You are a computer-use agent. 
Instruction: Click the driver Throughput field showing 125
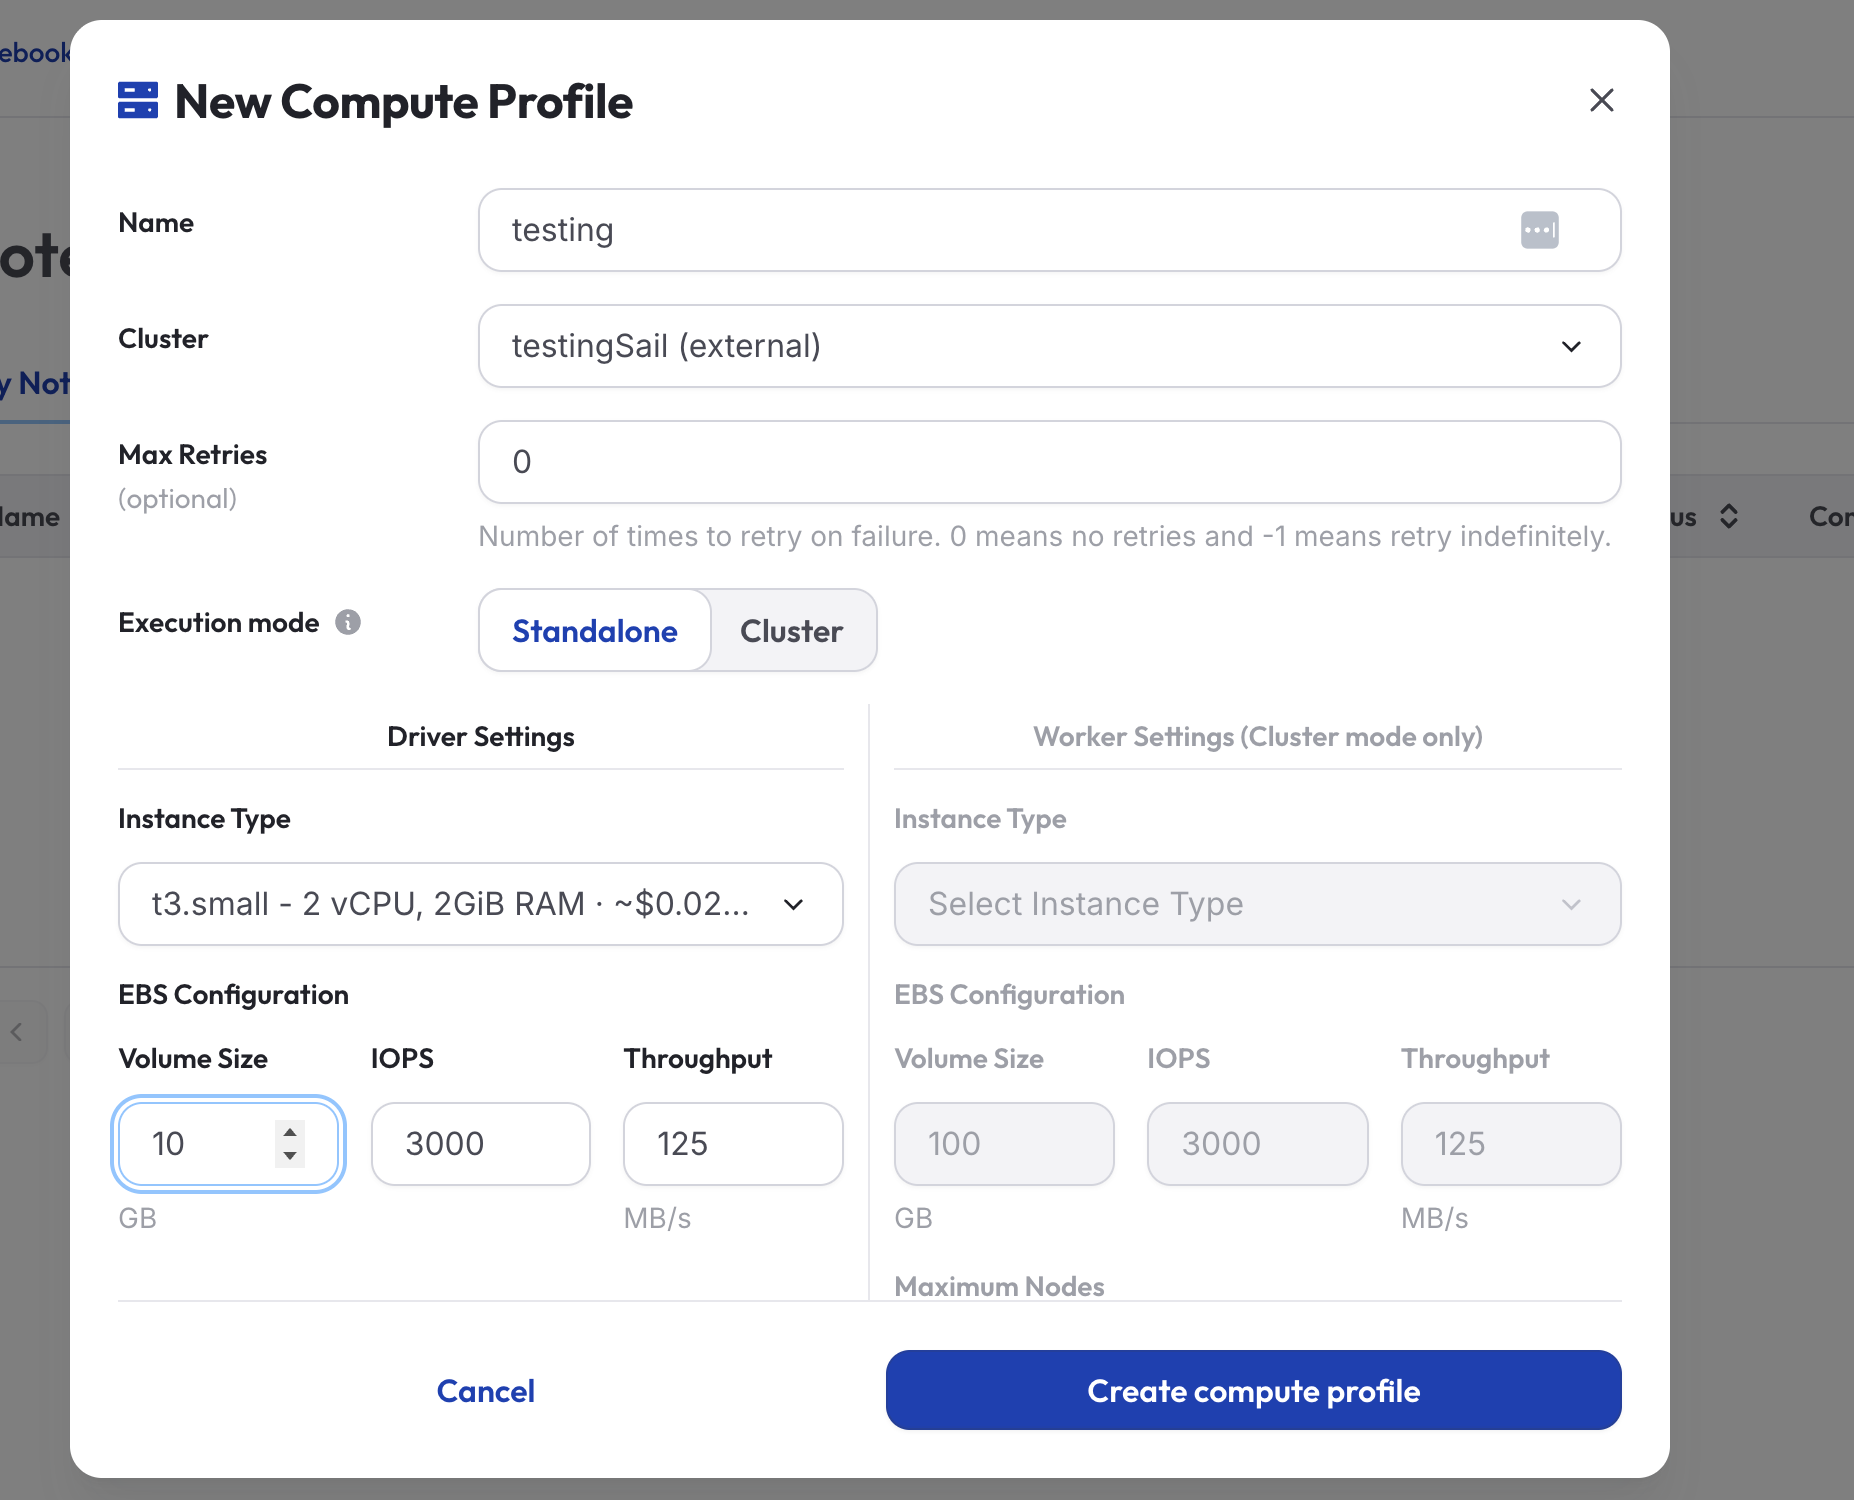click(x=733, y=1144)
